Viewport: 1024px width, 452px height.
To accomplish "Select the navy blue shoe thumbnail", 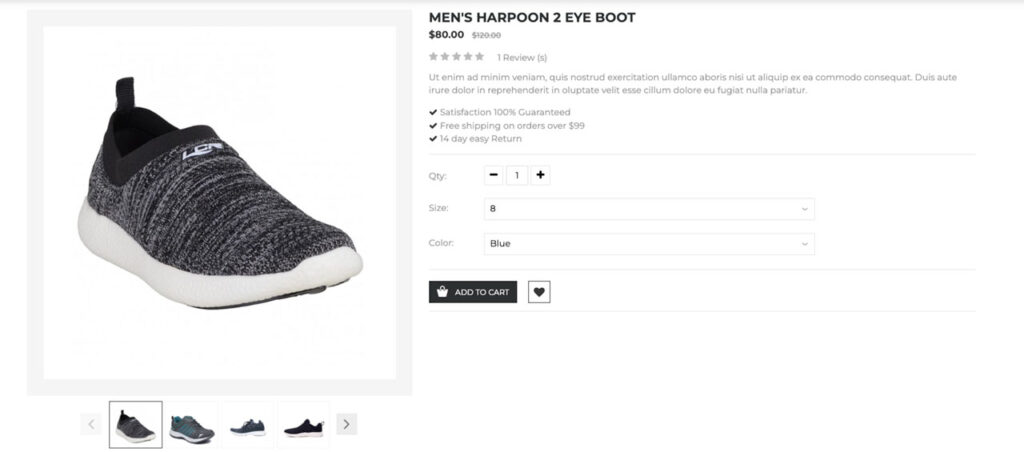I will coord(248,425).
